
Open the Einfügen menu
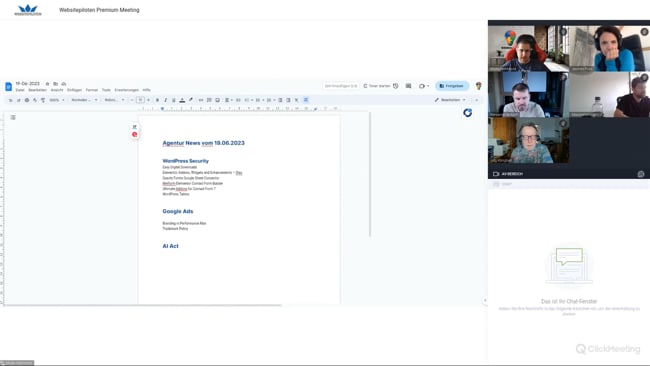point(75,90)
